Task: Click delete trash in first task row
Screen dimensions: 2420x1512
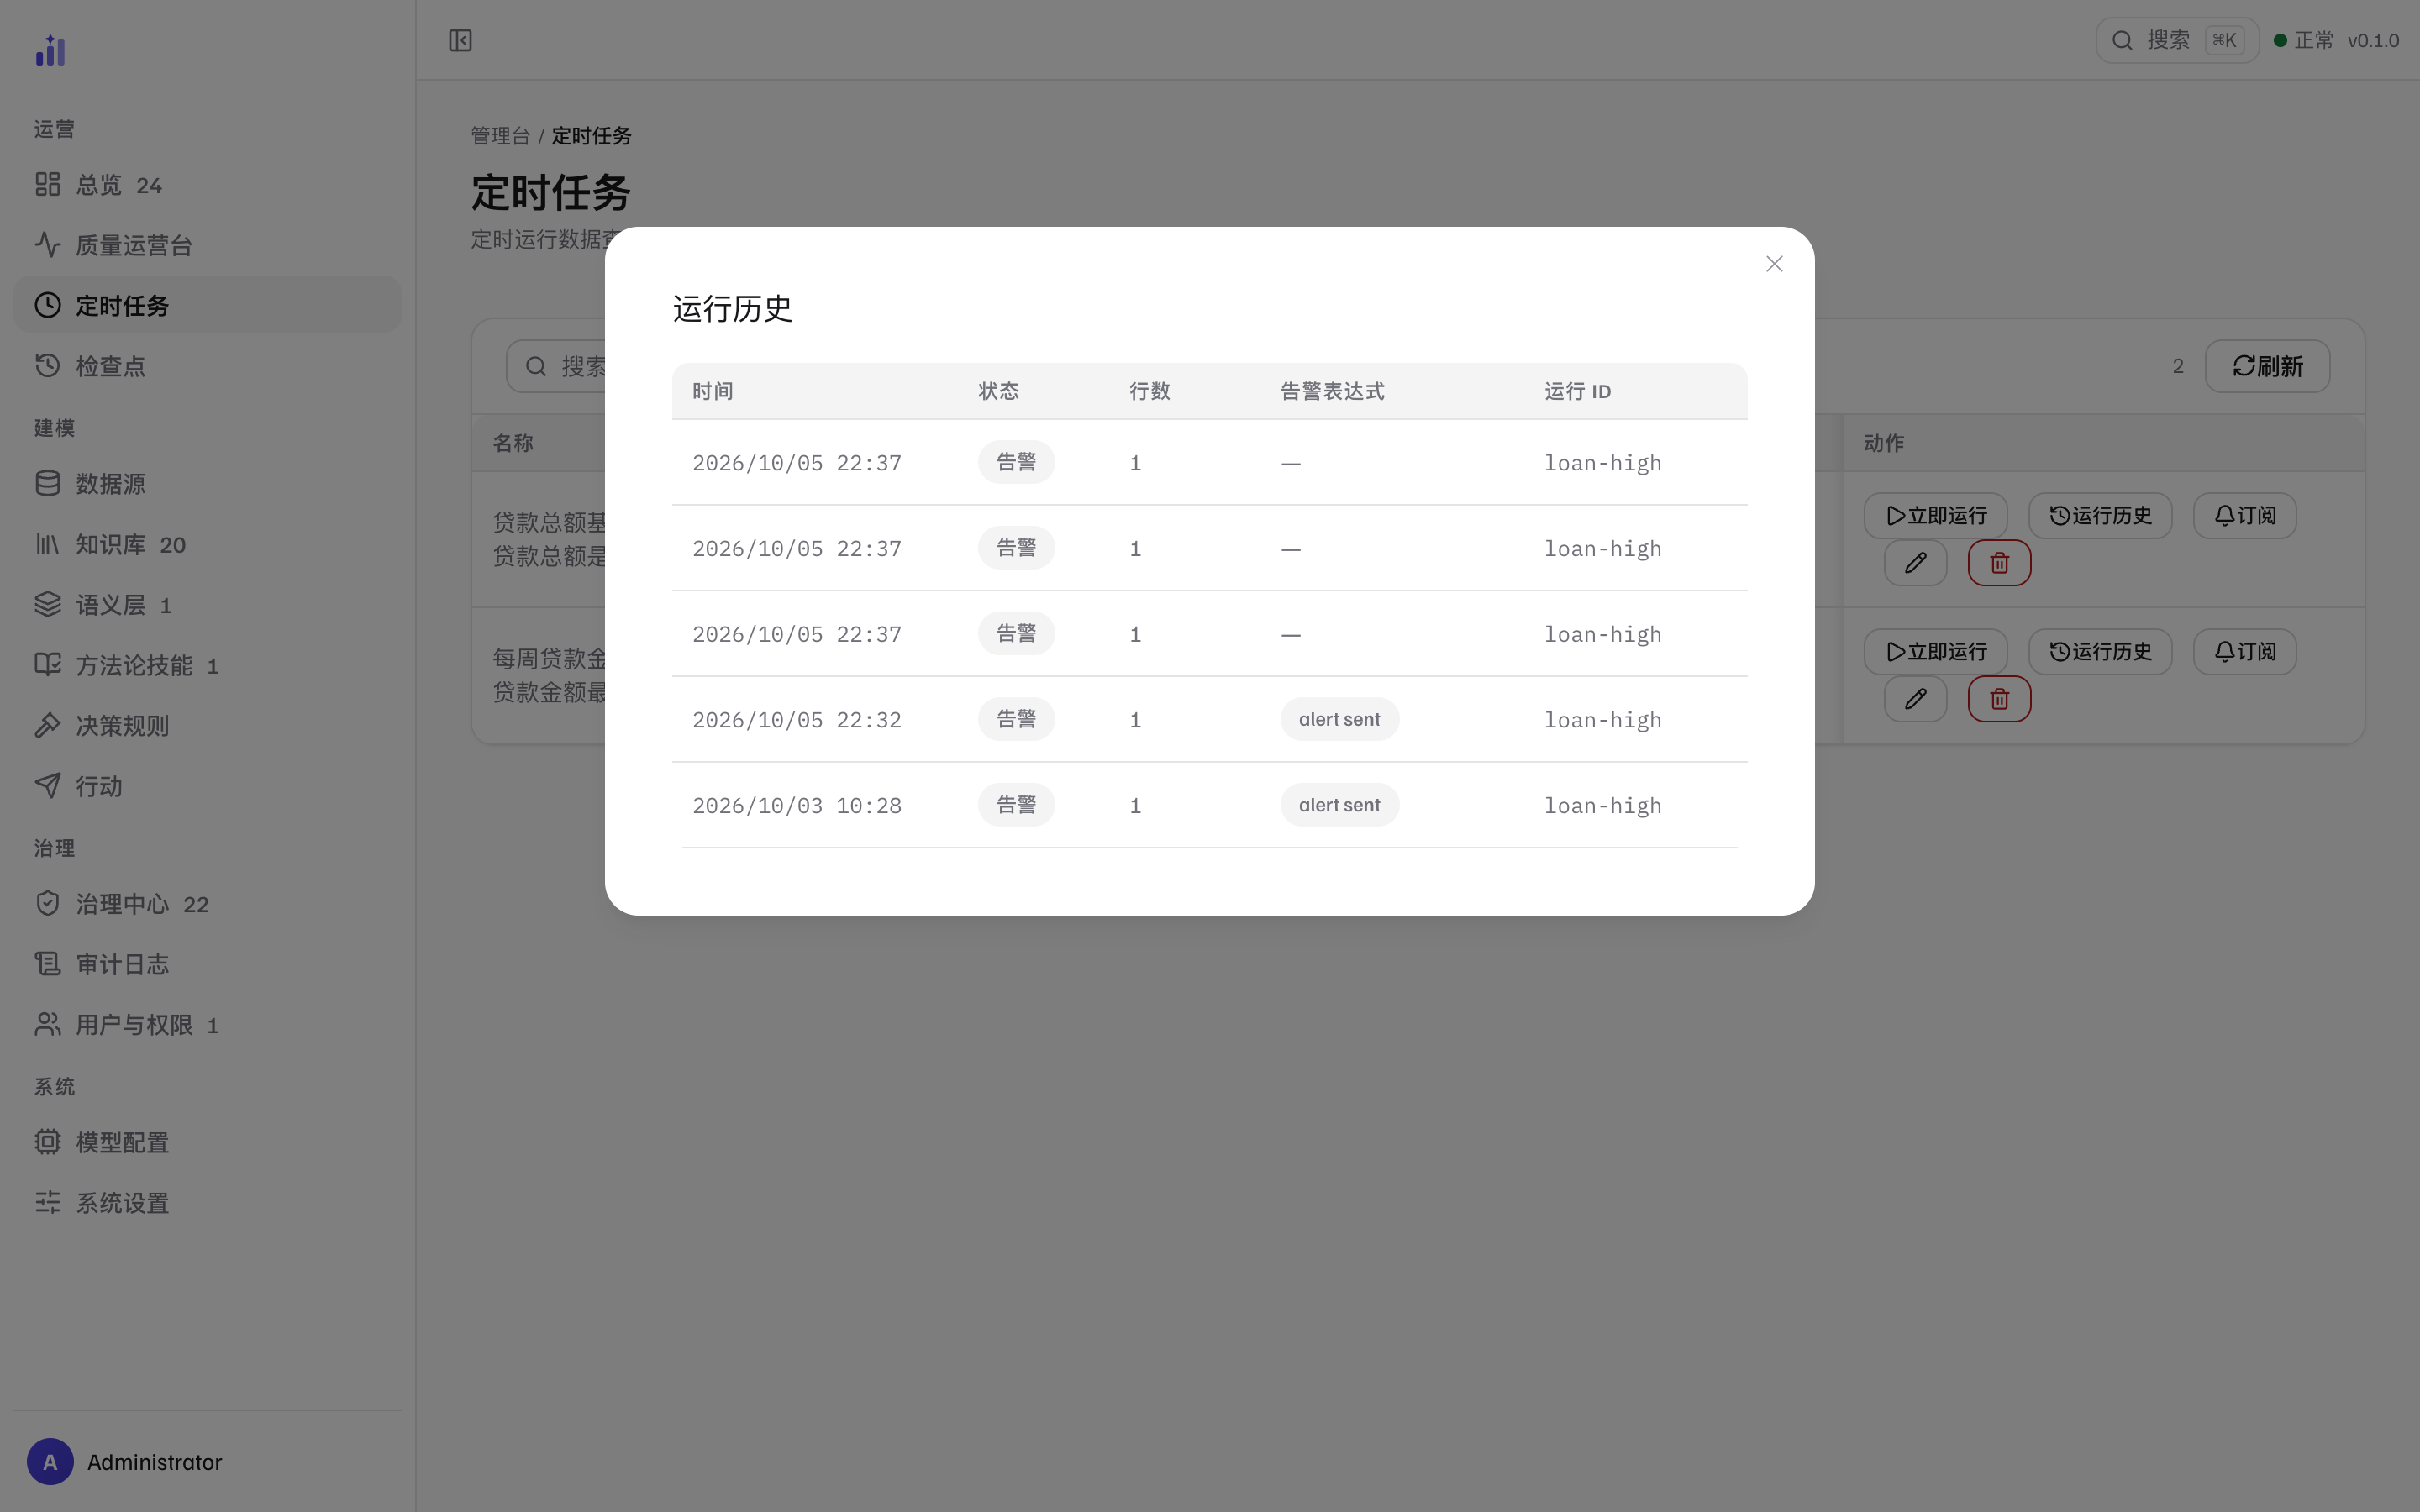Action: click(1999, 563)
